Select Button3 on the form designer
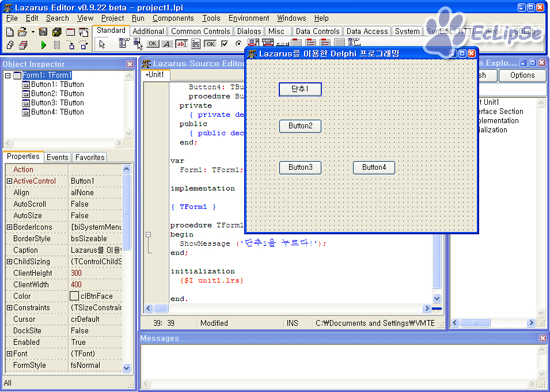 300,167
